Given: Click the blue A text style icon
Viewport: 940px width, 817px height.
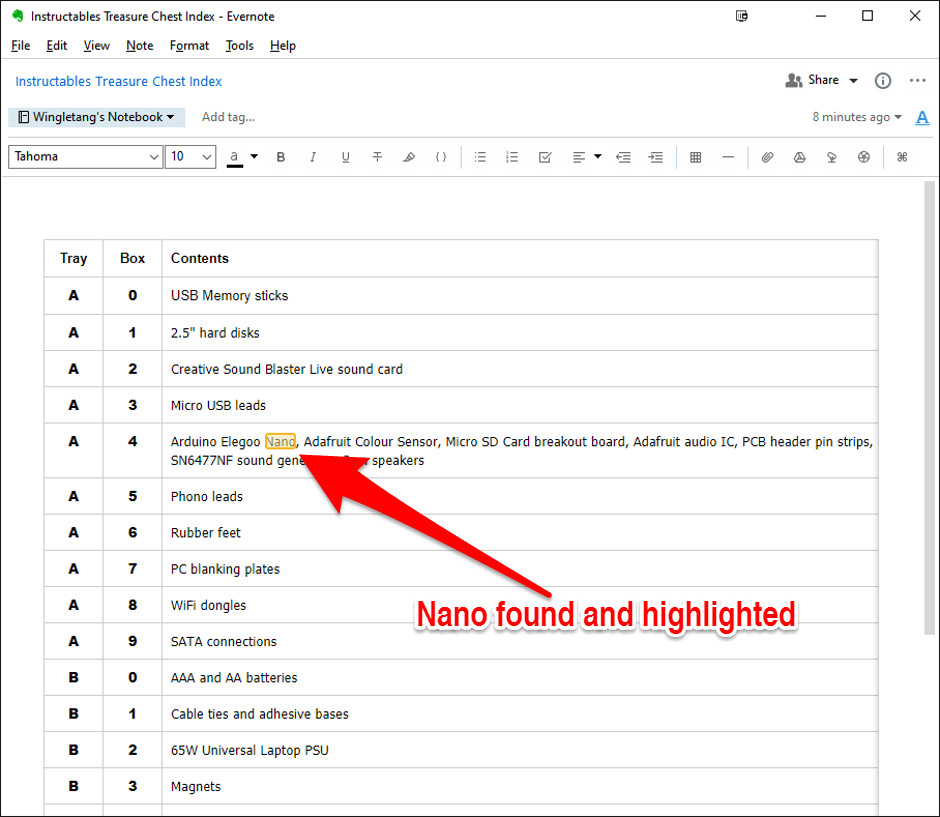Looking at the screenshot, I should (922, 117).
